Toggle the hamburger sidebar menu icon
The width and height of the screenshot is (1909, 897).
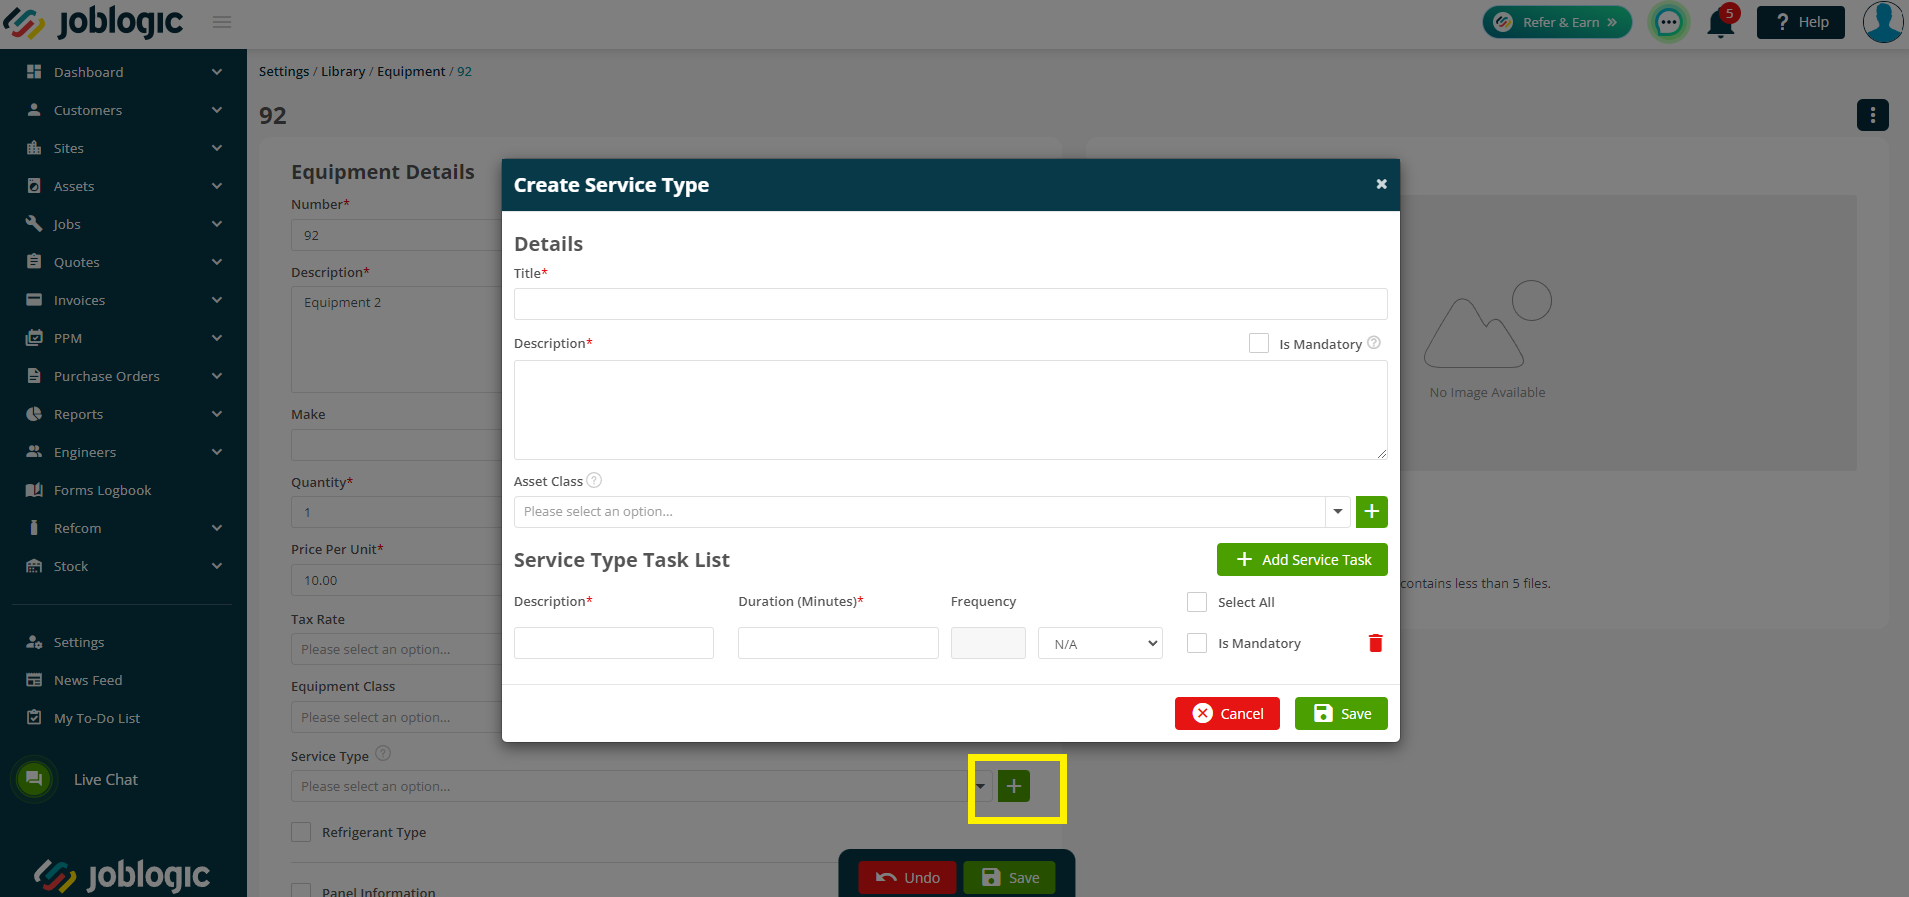point(222,22)
